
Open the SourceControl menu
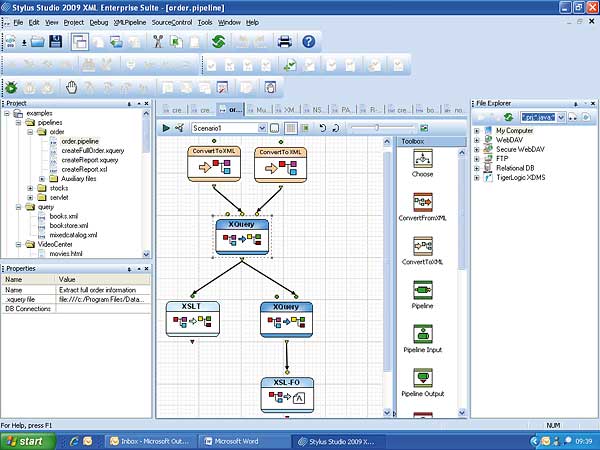coord(172,23)
